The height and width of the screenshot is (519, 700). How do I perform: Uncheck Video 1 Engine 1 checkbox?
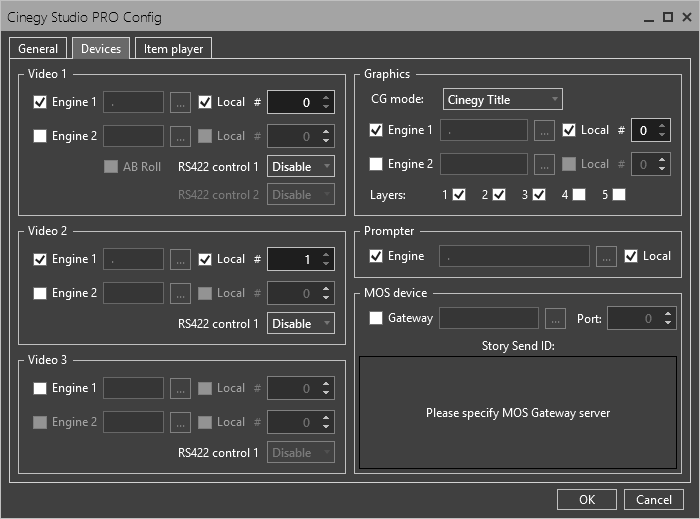40,102
